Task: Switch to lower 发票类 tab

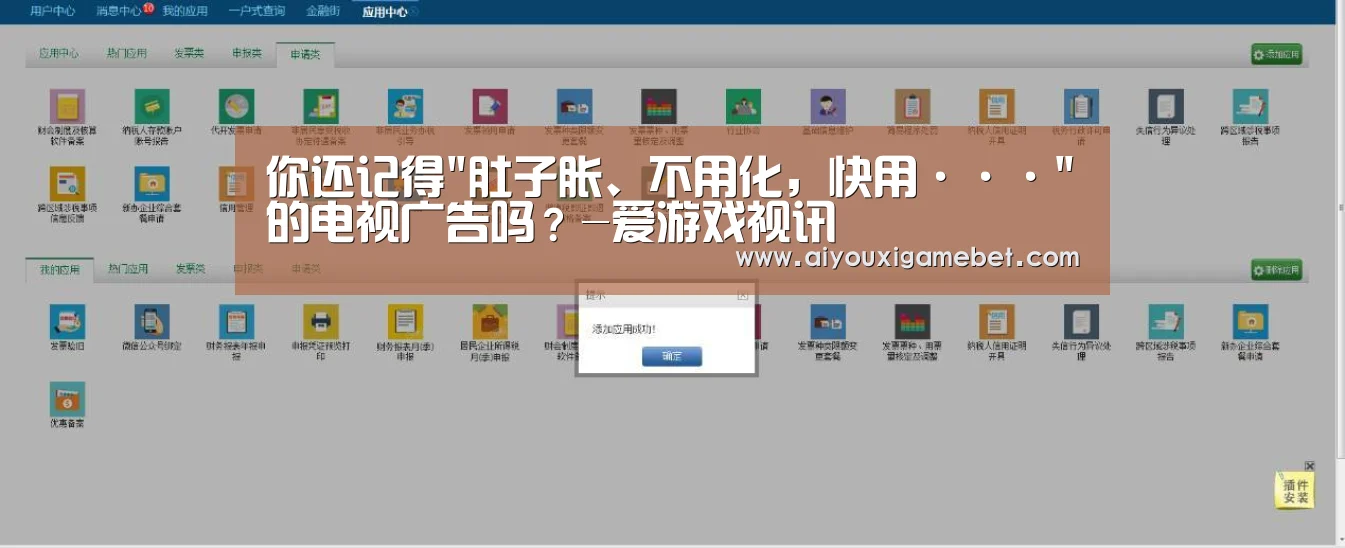Action: click(x=190, y=270)
